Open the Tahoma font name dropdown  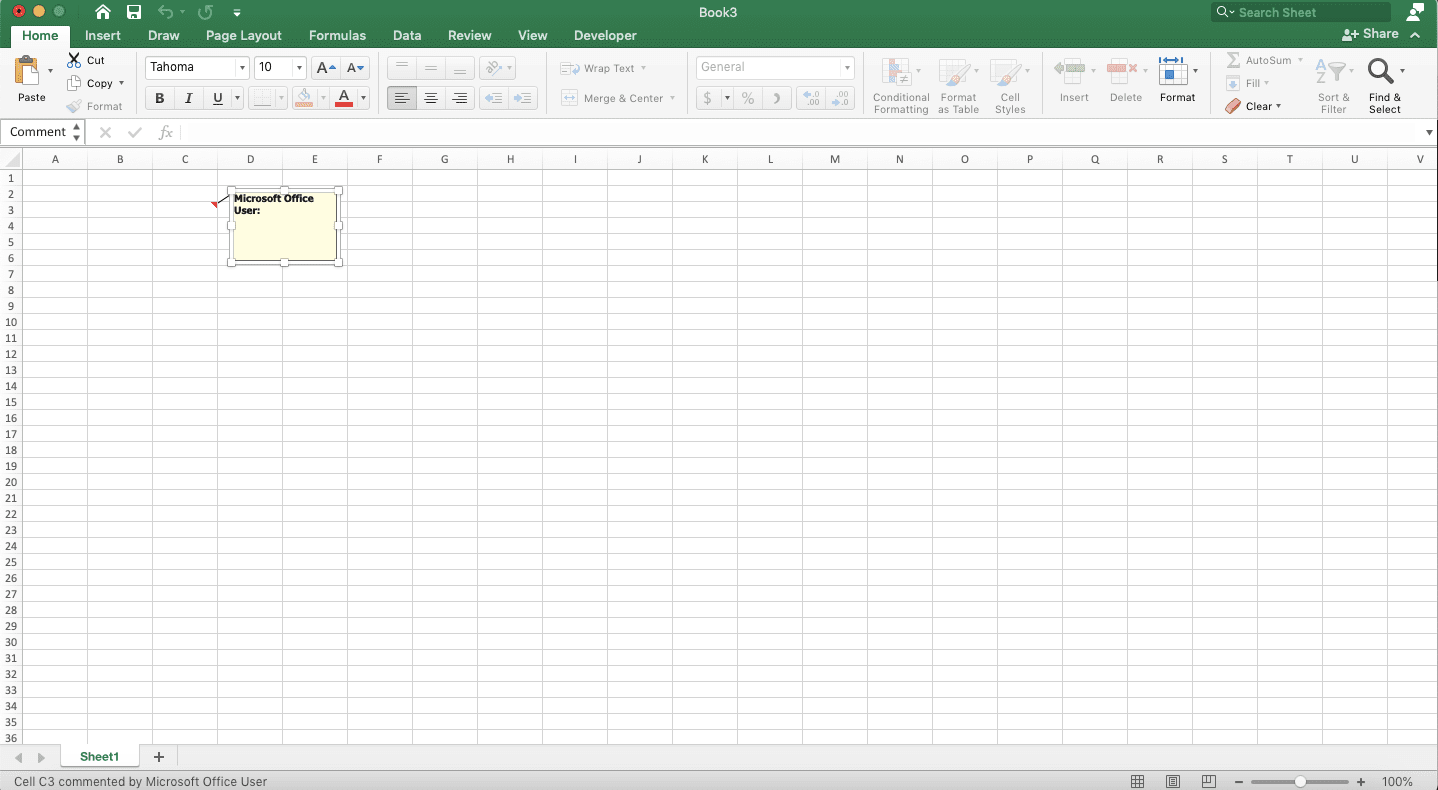click(242, 67)
